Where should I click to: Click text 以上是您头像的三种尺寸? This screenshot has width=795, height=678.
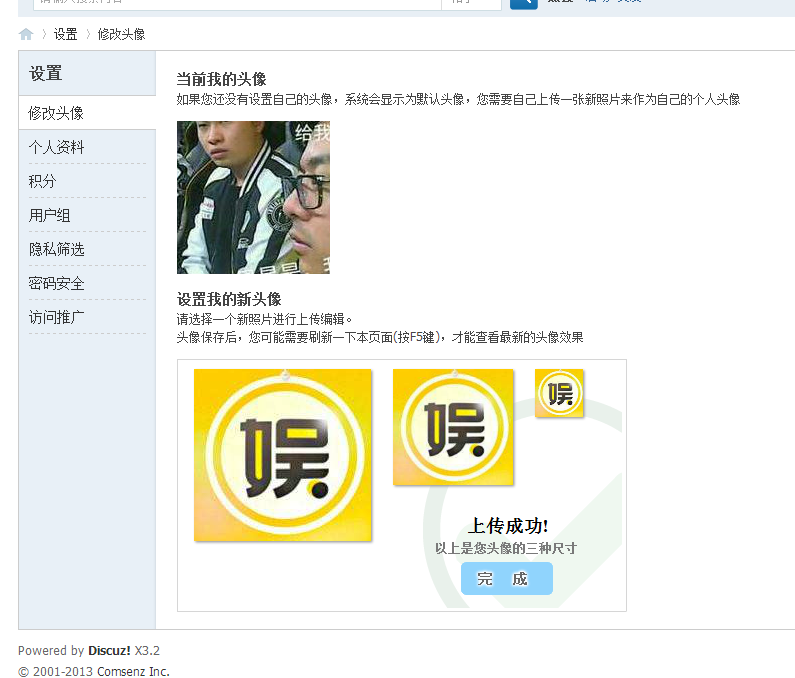tap(505, 548)
